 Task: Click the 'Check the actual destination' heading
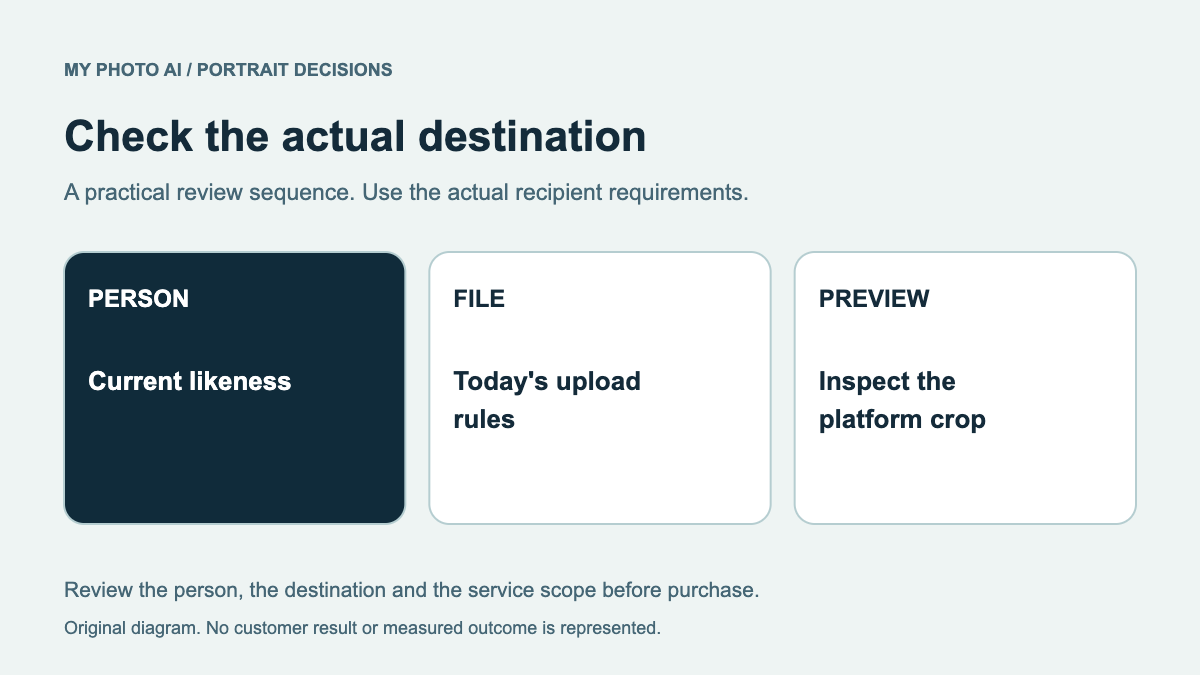point(355,136)
